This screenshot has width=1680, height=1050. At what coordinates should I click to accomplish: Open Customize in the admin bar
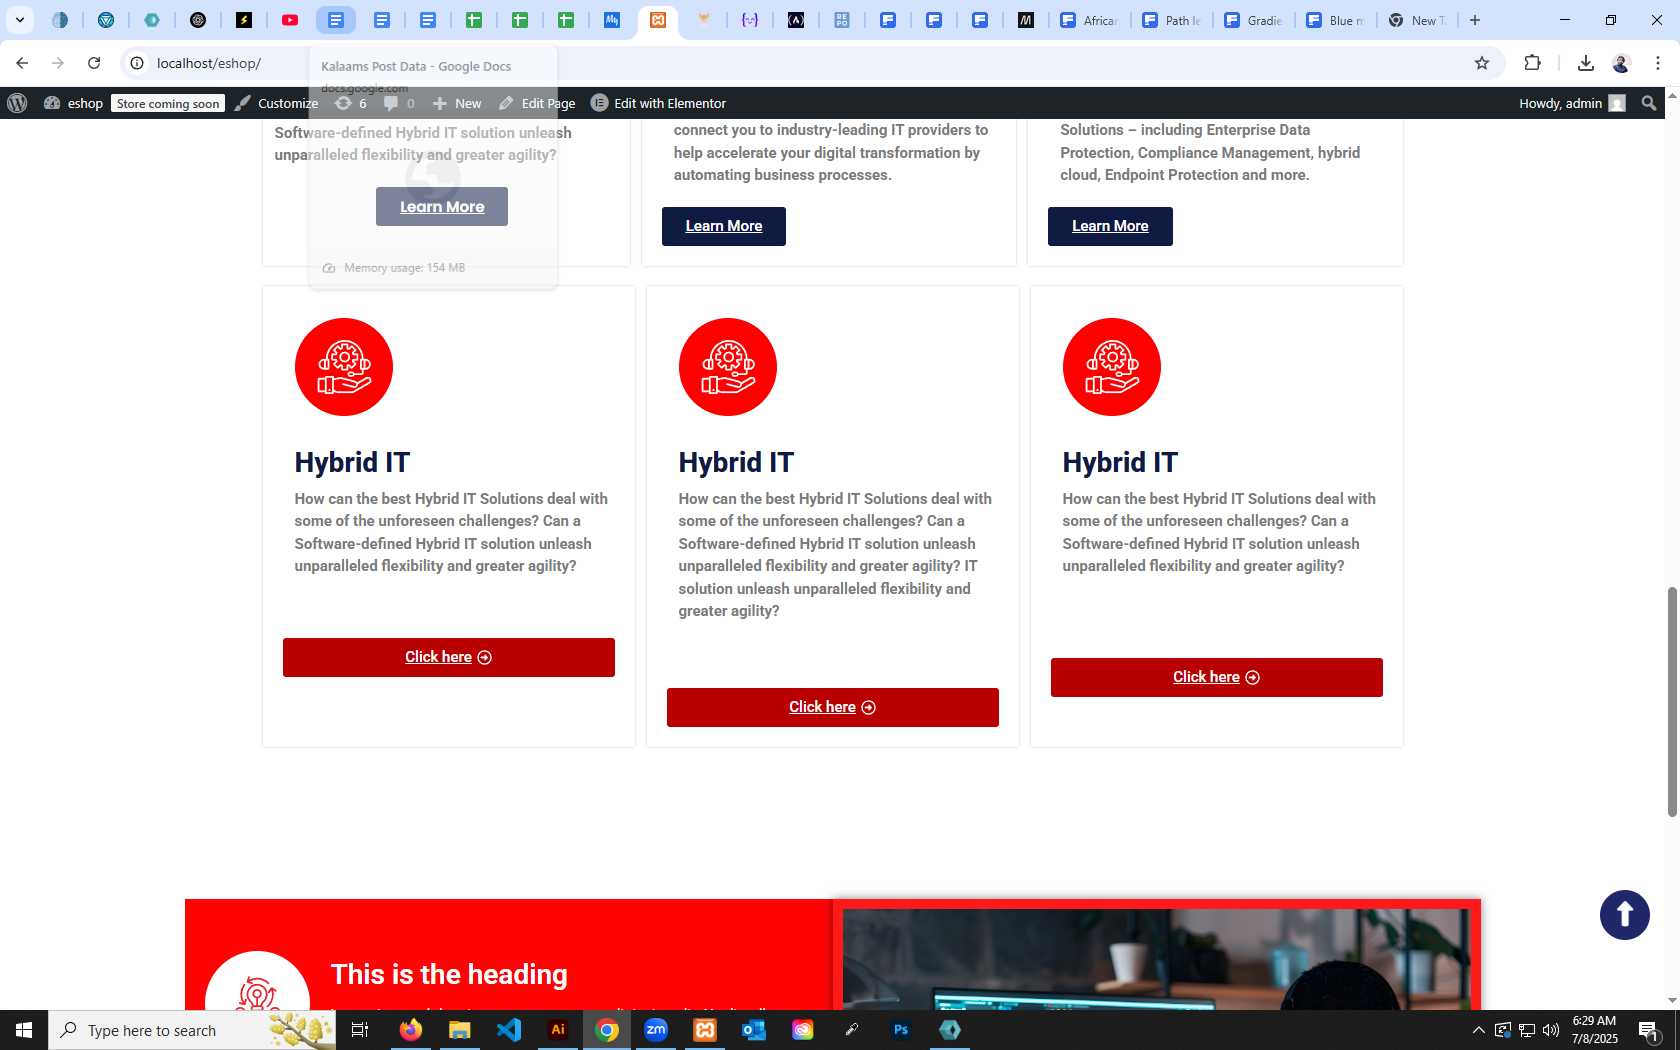277,103
